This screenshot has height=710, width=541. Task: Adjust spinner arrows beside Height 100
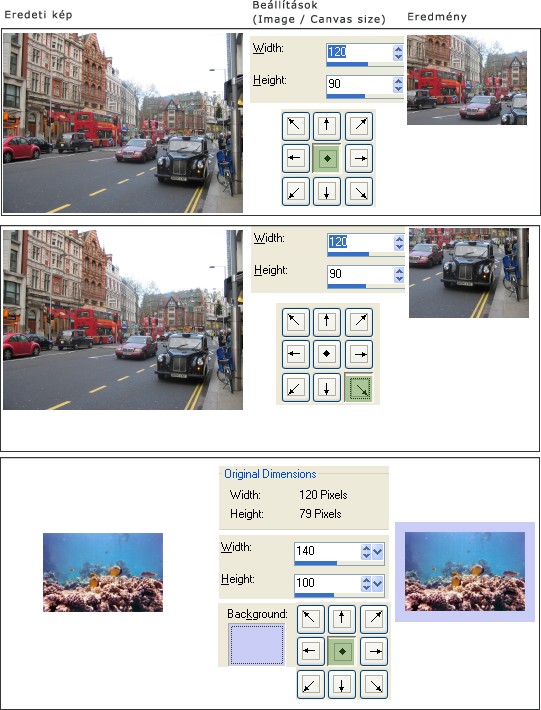[x=366, y=584]
